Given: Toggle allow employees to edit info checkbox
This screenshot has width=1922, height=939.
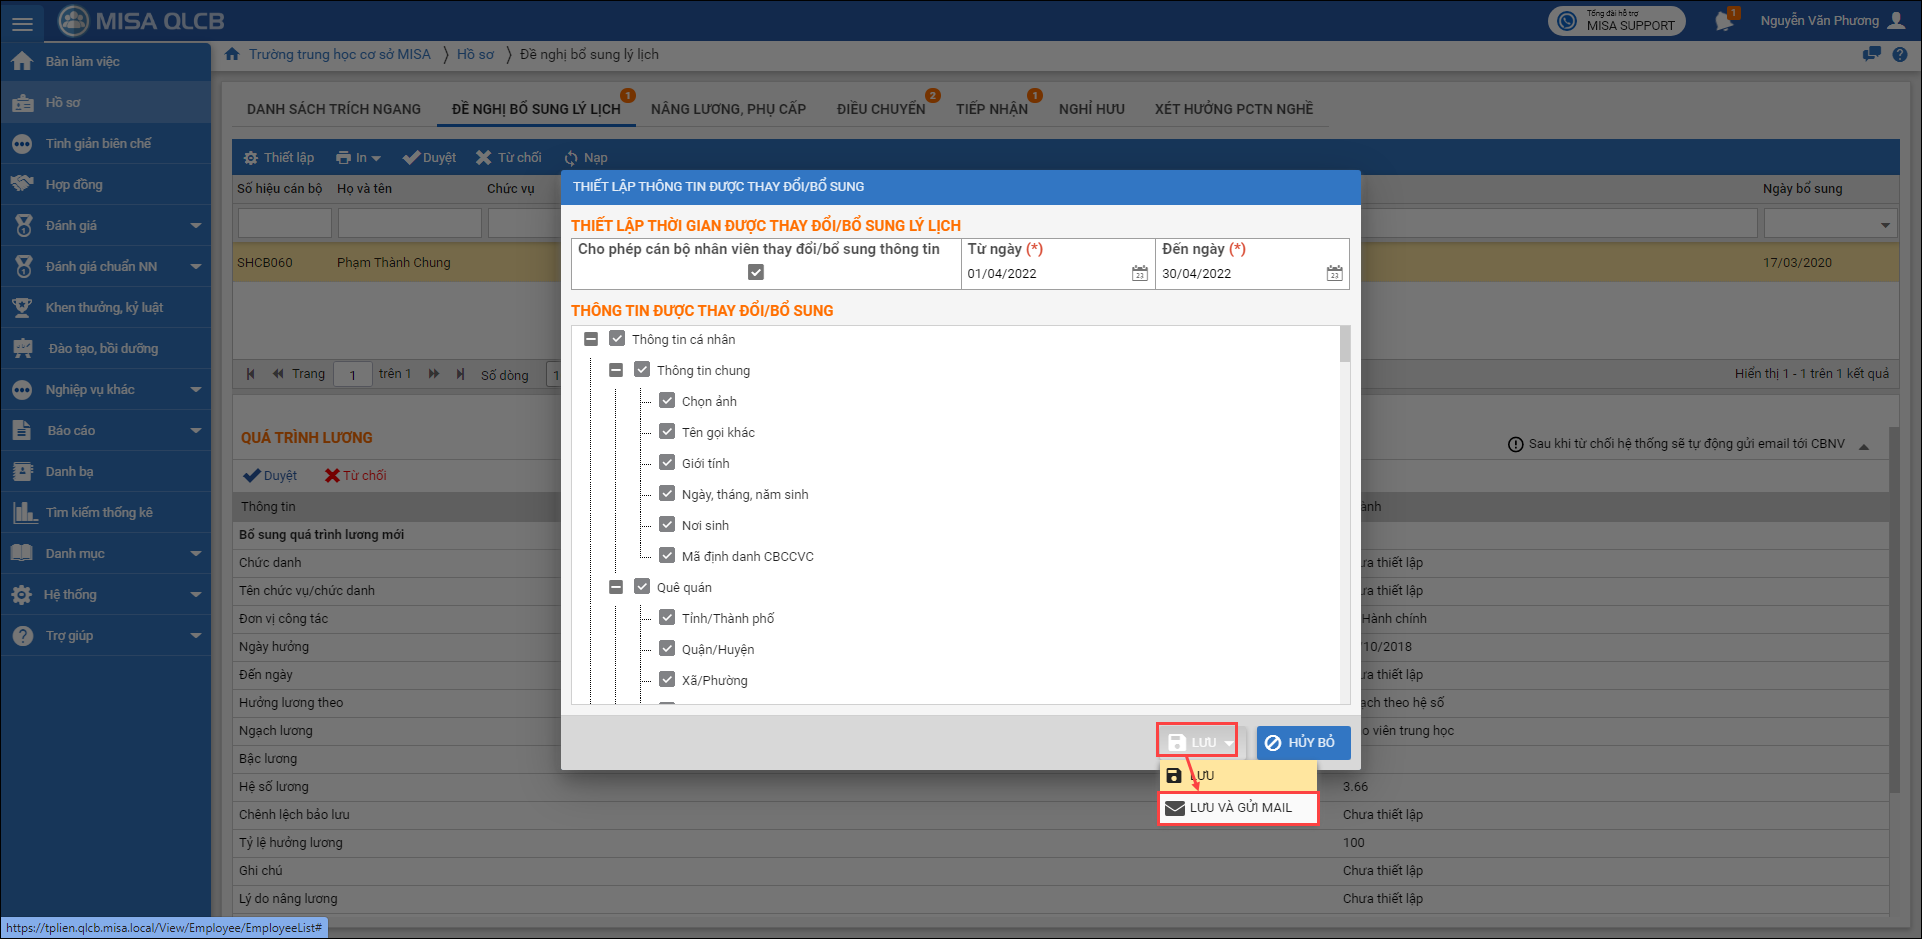Looking at the screenshot, I should (756, 272).
